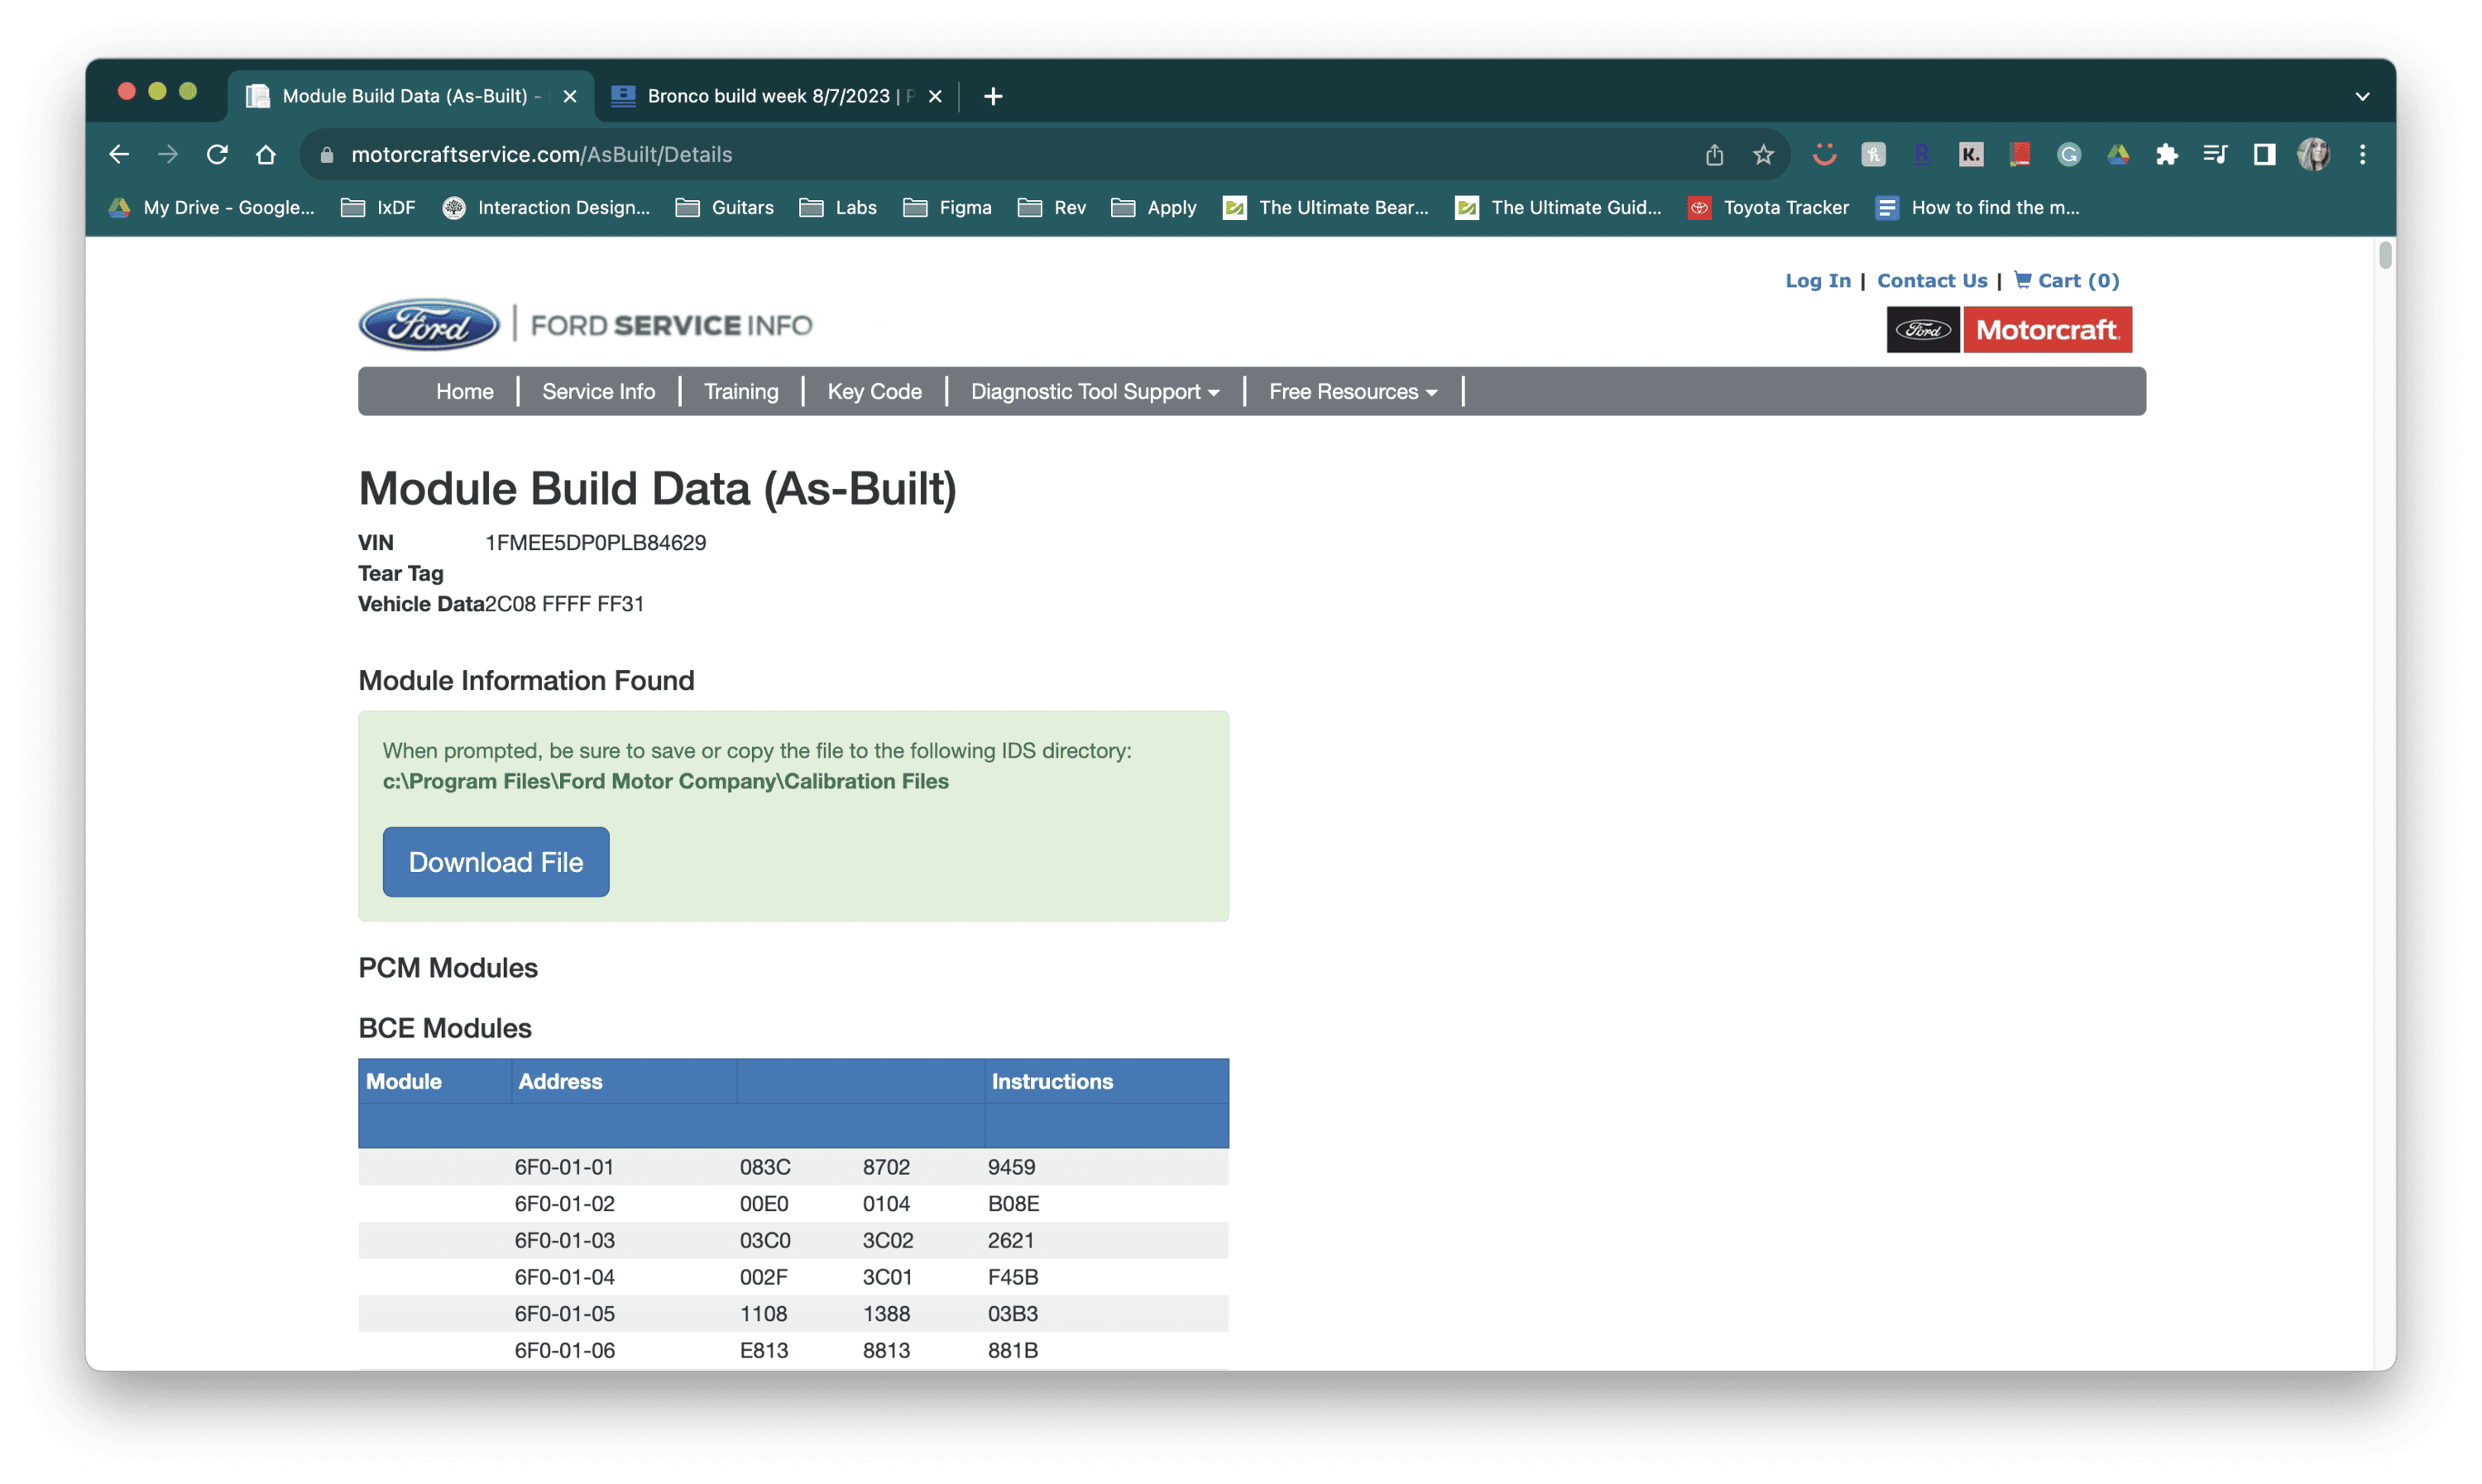Click the Grammarly extension icon

[x=2068, y=154]
